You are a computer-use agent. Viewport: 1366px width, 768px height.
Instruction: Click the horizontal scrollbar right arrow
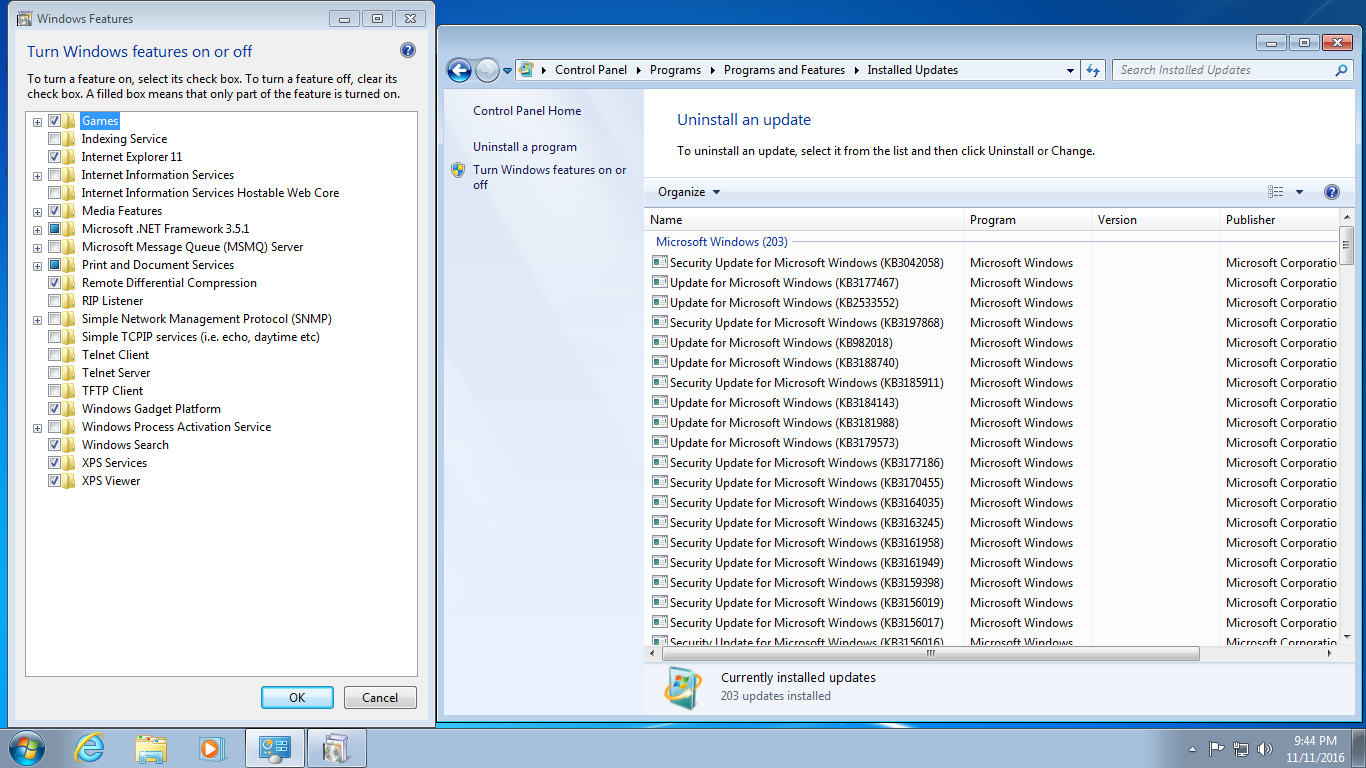tap(1330, 653)
